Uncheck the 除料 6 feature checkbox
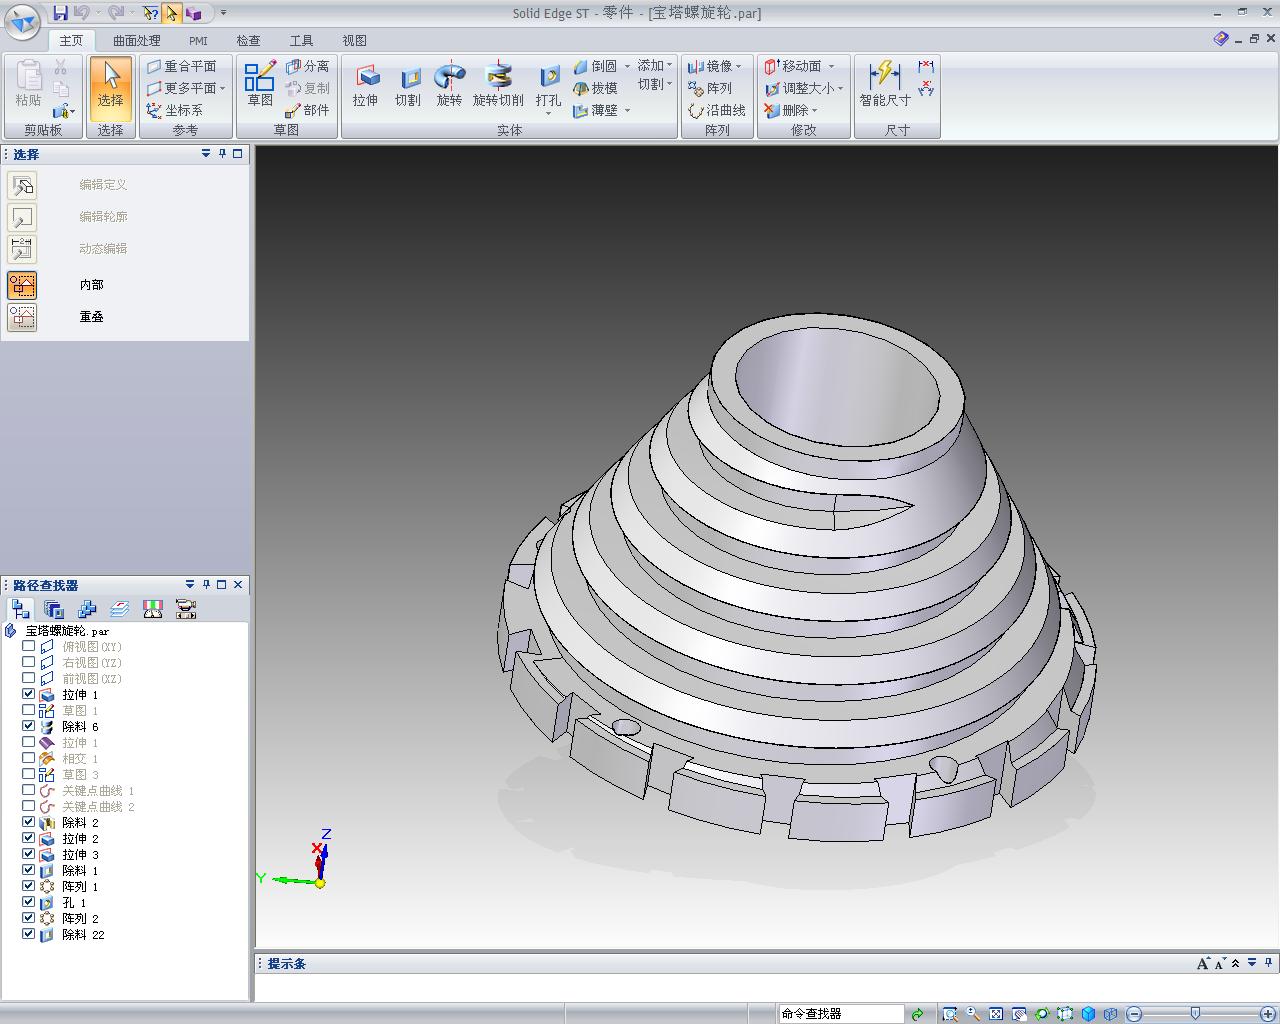This screenshot has height=1024, width=1280. point(28,726)
